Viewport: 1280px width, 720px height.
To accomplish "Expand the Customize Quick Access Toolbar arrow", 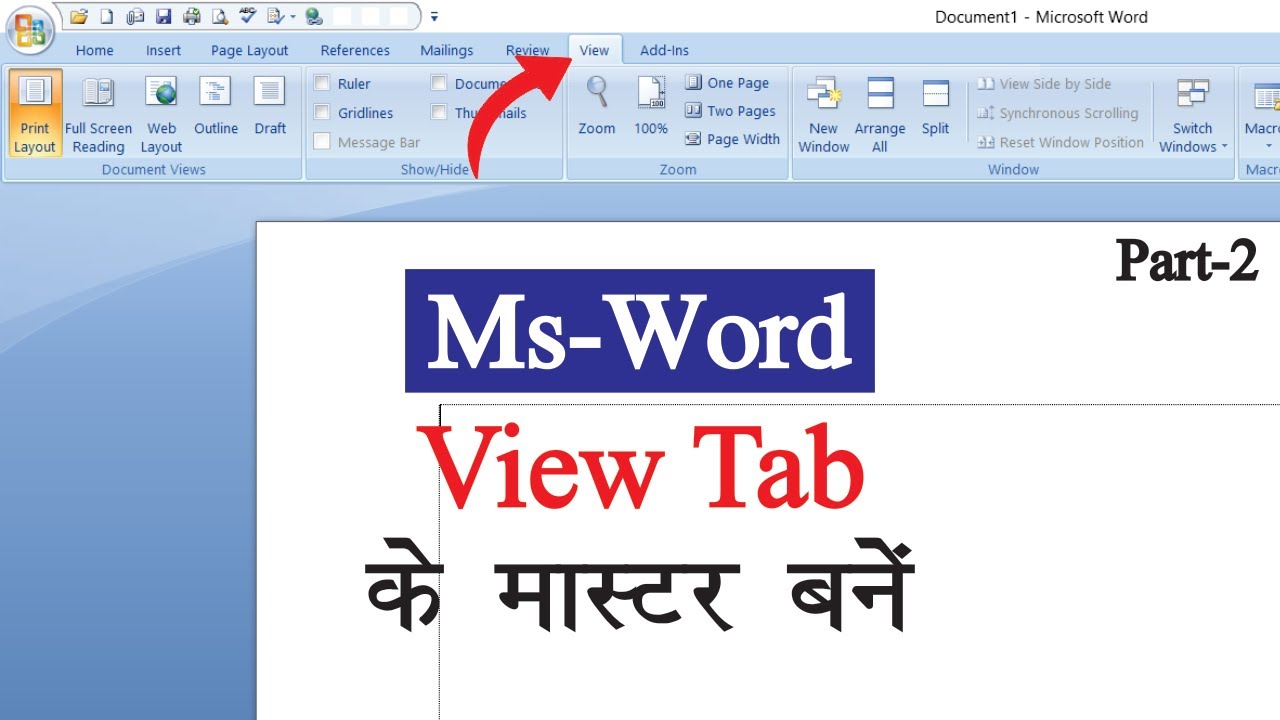I will point(434,17).
